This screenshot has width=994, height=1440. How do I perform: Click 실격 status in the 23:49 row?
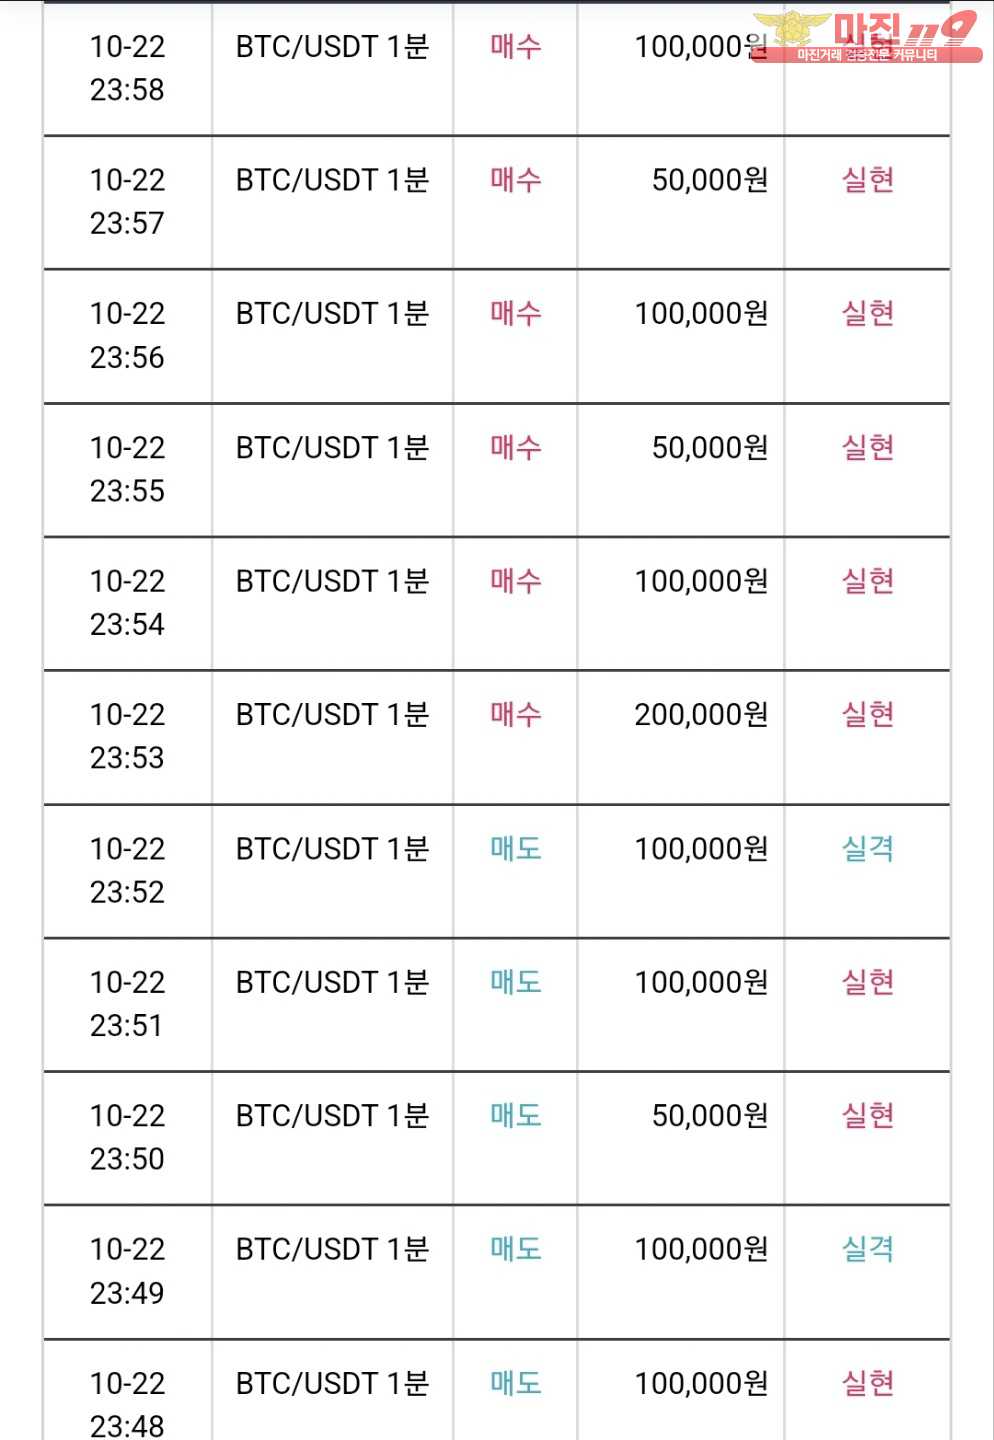868,1249
